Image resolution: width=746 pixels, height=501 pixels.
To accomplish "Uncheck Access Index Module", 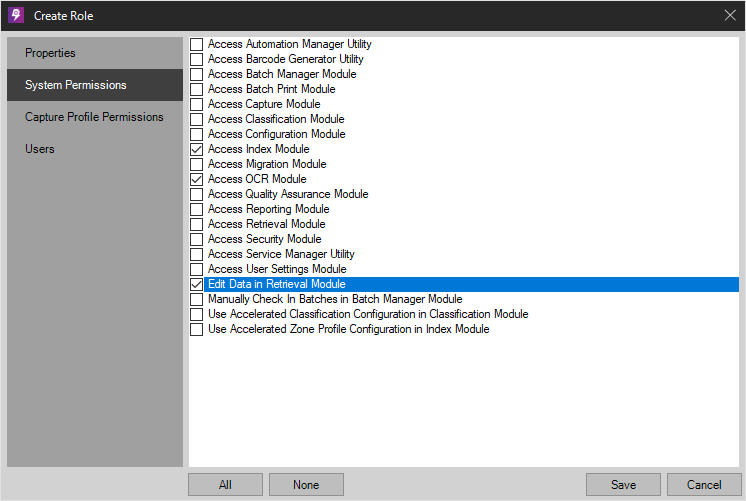I will (x=196, y=149).
